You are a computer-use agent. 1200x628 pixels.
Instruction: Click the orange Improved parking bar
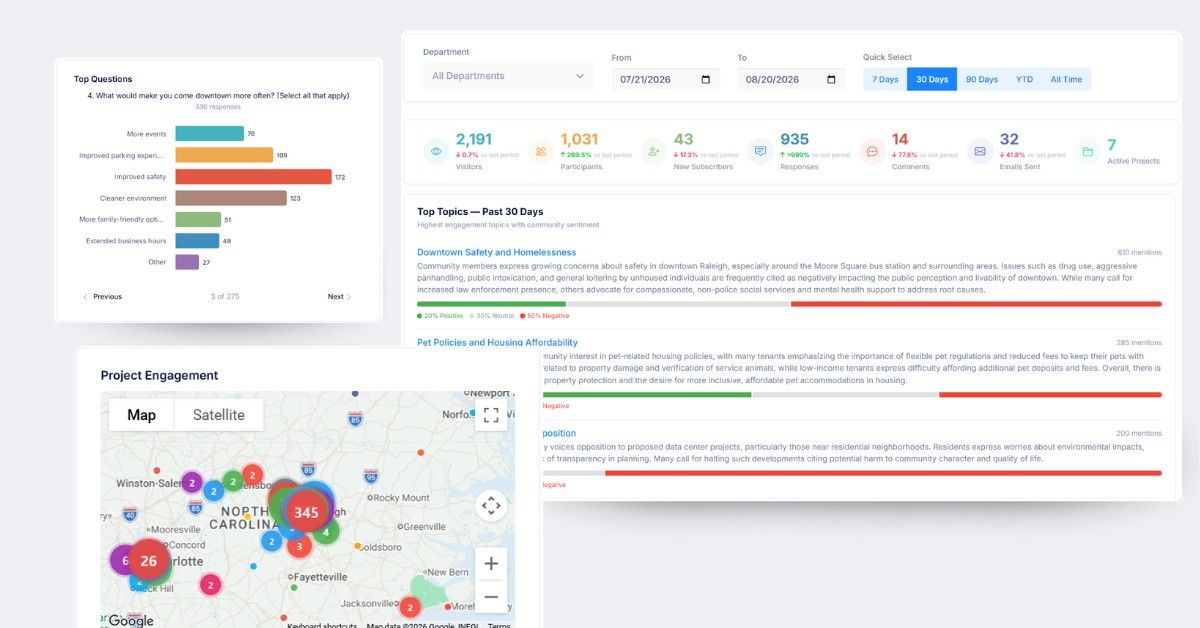point(224,155)
